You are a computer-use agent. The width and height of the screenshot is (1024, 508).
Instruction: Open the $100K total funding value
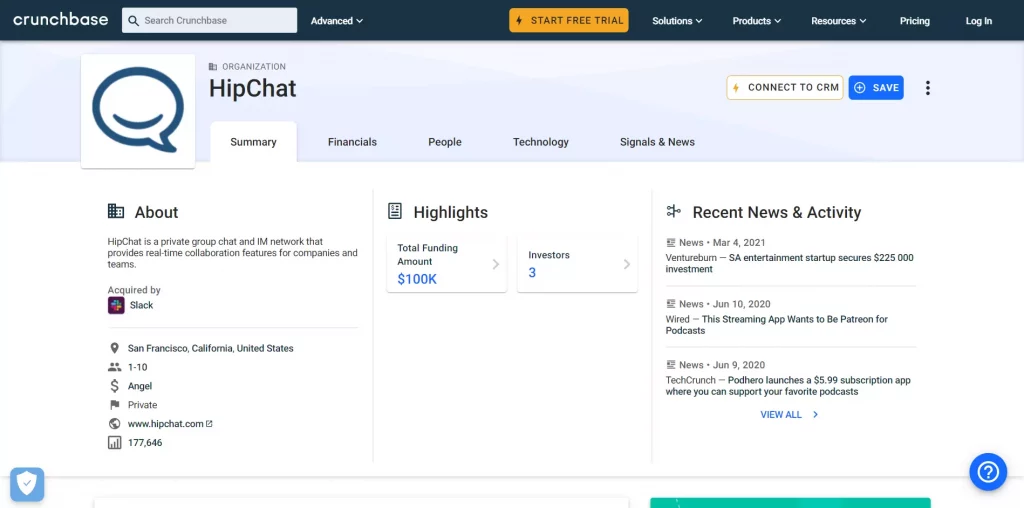(x=417, y=279)
